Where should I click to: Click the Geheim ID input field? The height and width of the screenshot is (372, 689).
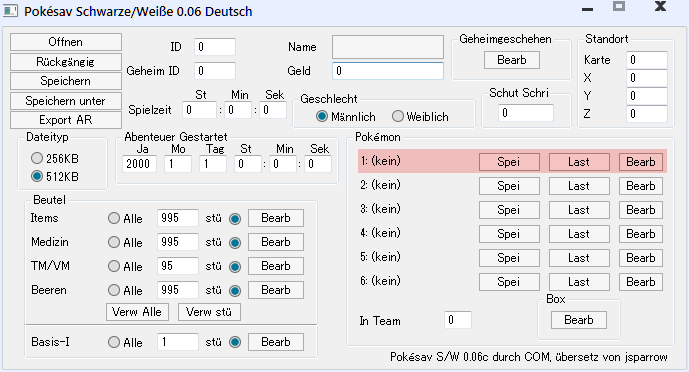[x=215, y=71]
